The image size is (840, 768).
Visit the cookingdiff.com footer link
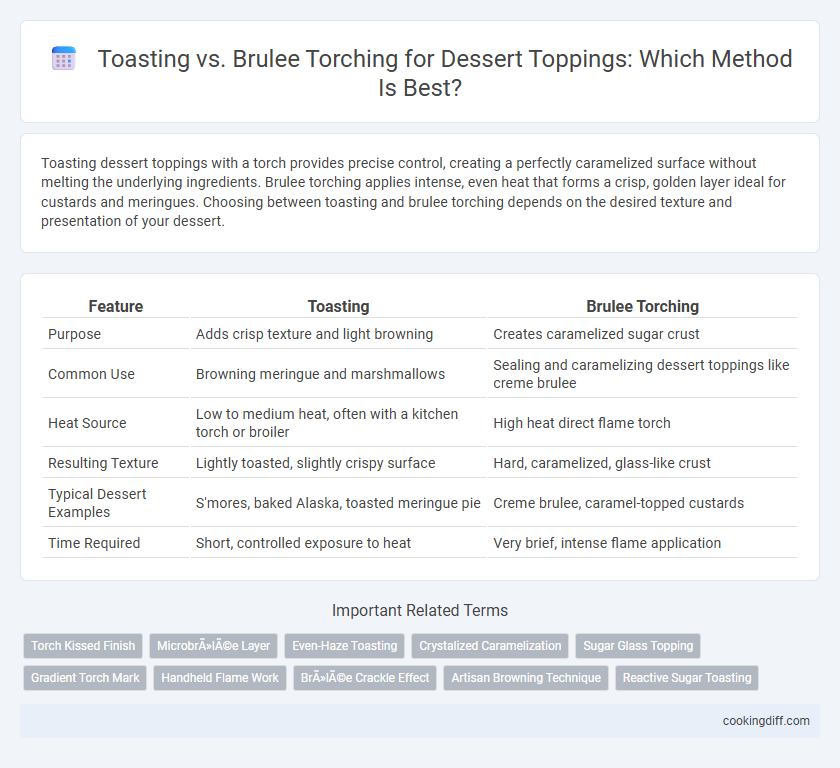(766, 721)
